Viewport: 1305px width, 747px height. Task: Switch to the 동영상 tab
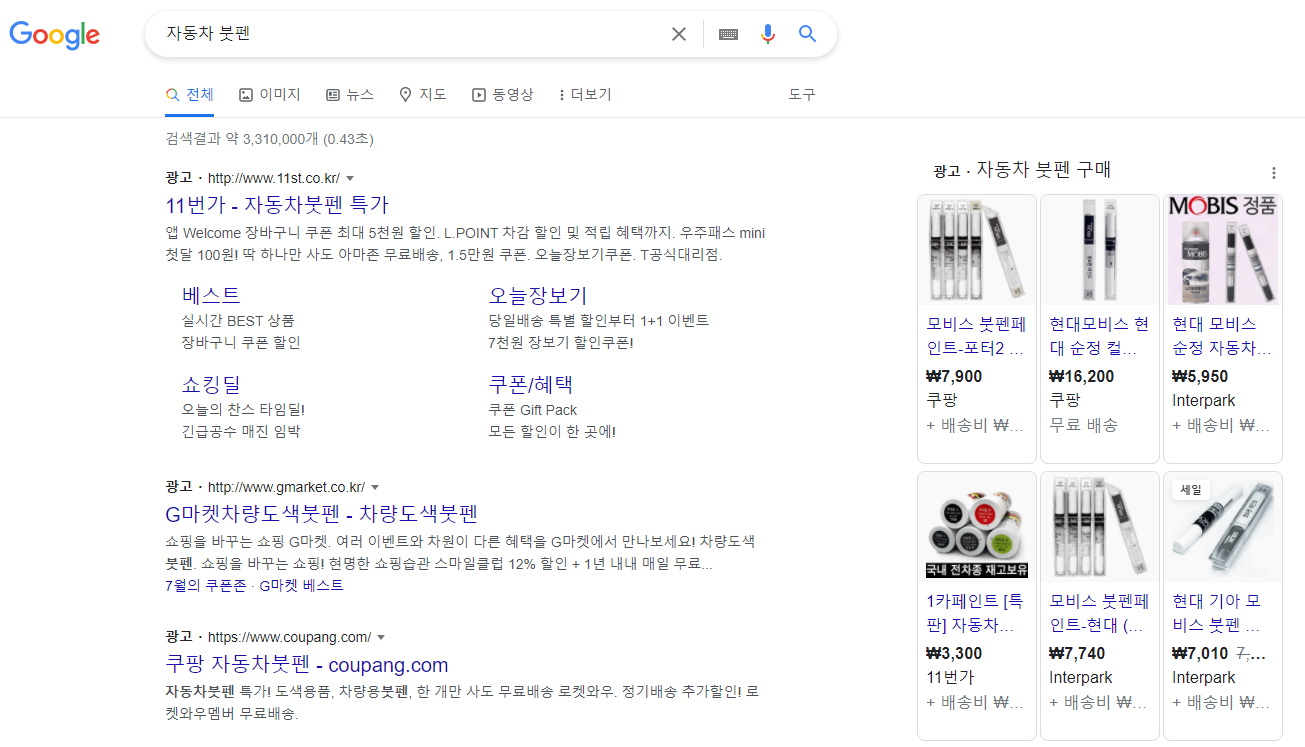[502, 95]
